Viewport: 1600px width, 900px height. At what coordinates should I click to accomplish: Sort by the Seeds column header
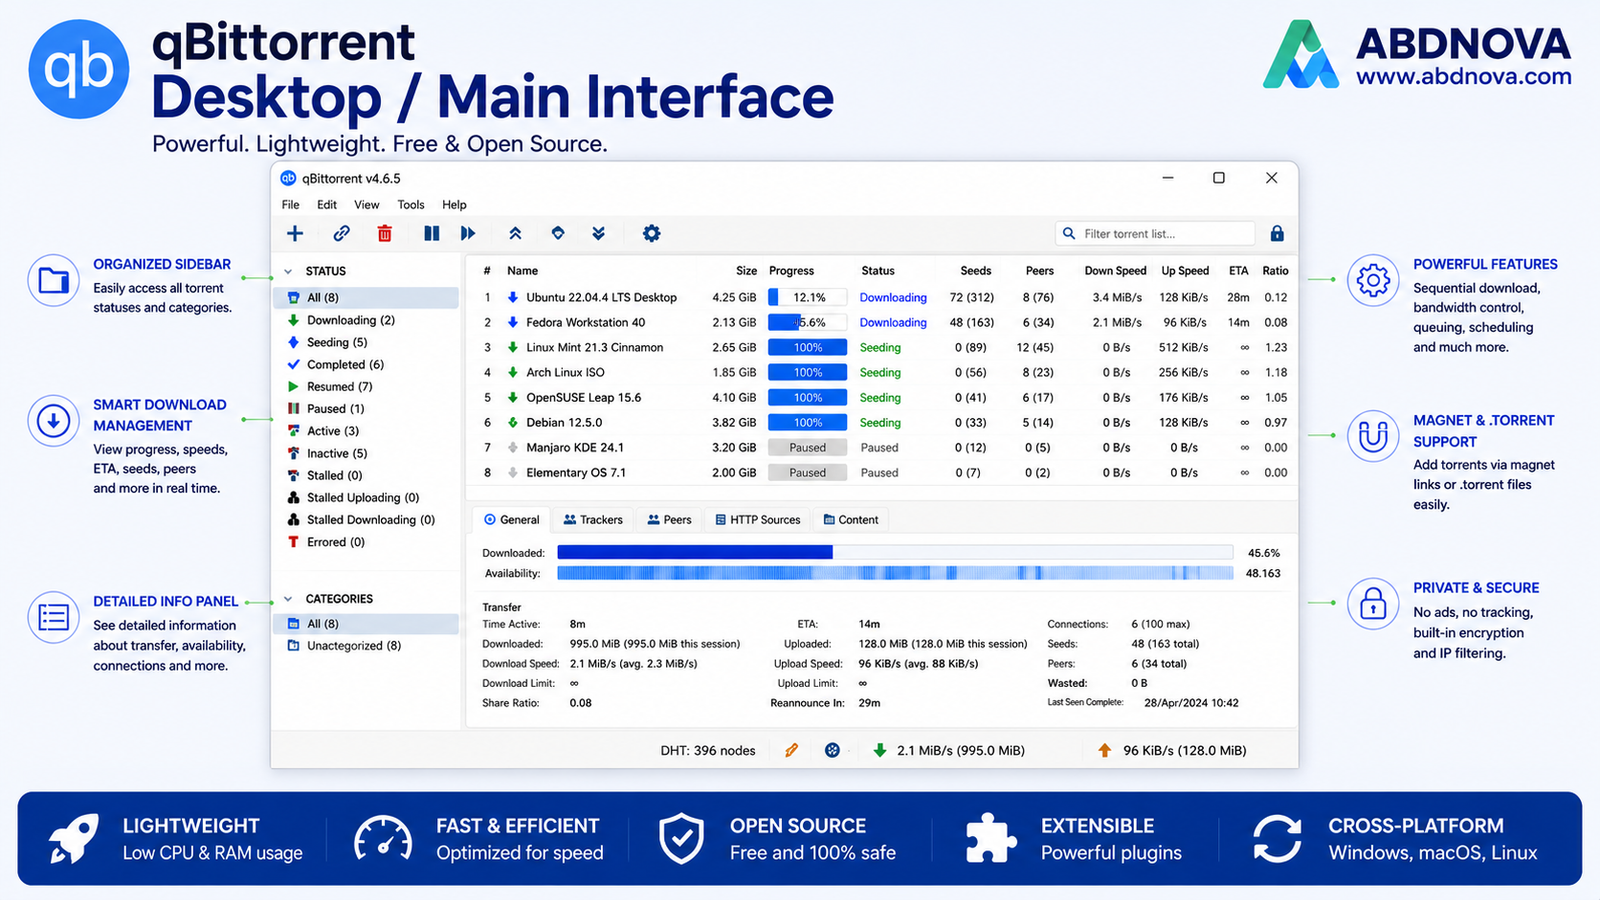976,270
